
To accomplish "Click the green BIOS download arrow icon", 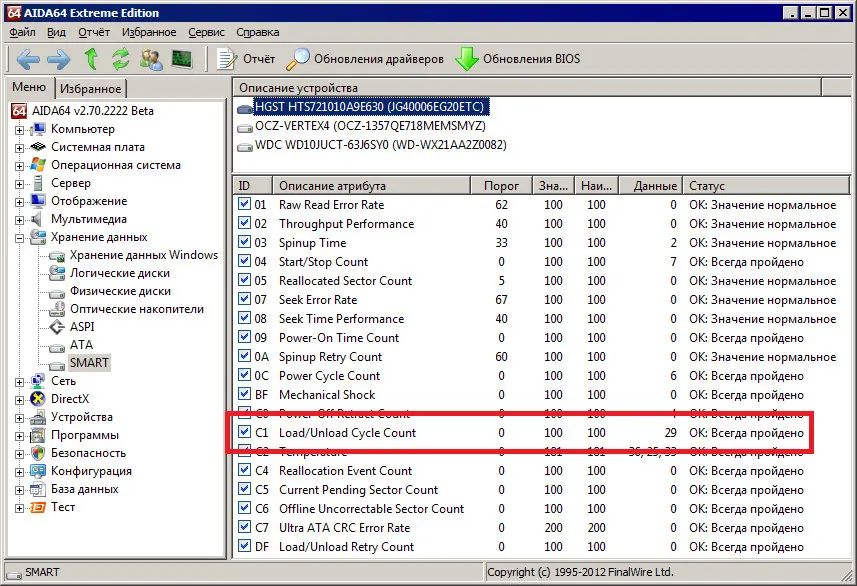I will tap(466, 59).
